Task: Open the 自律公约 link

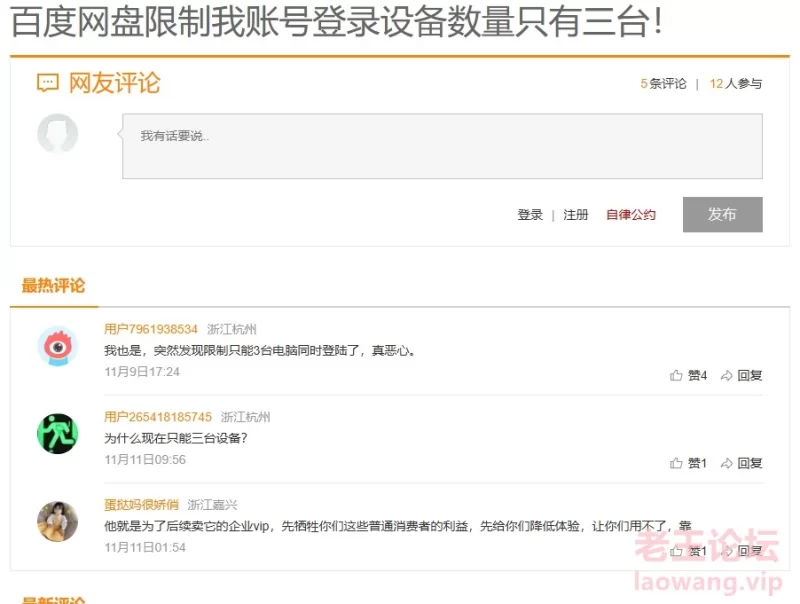Action: point(631,215)
